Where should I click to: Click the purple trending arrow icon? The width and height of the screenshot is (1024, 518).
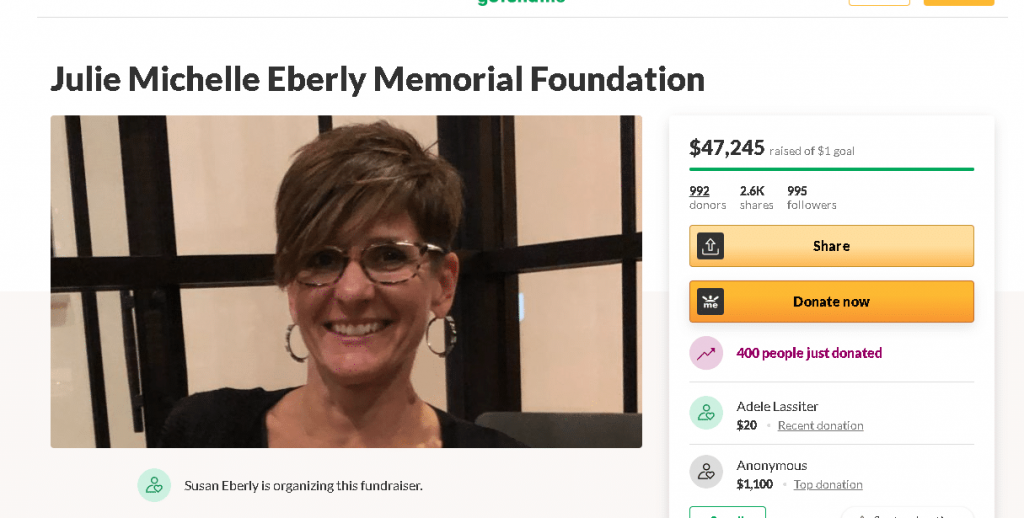pyautogui.click(x=706, y=353)
